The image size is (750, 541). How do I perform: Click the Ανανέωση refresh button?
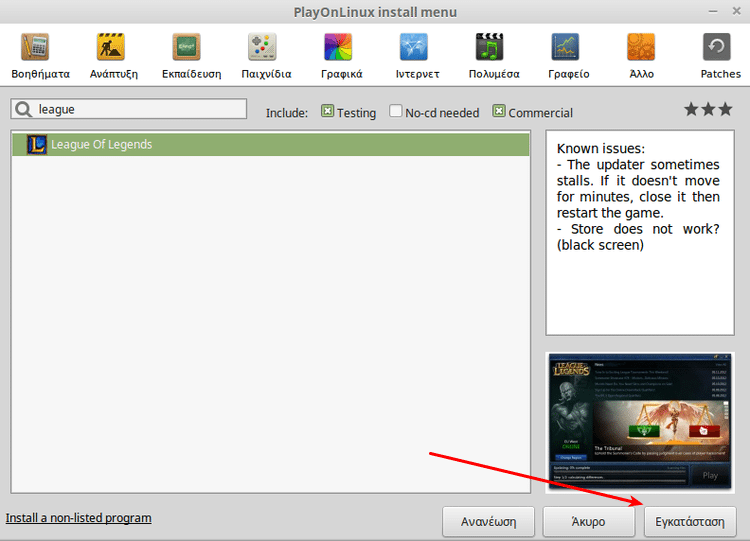click(x=488, y=521)
